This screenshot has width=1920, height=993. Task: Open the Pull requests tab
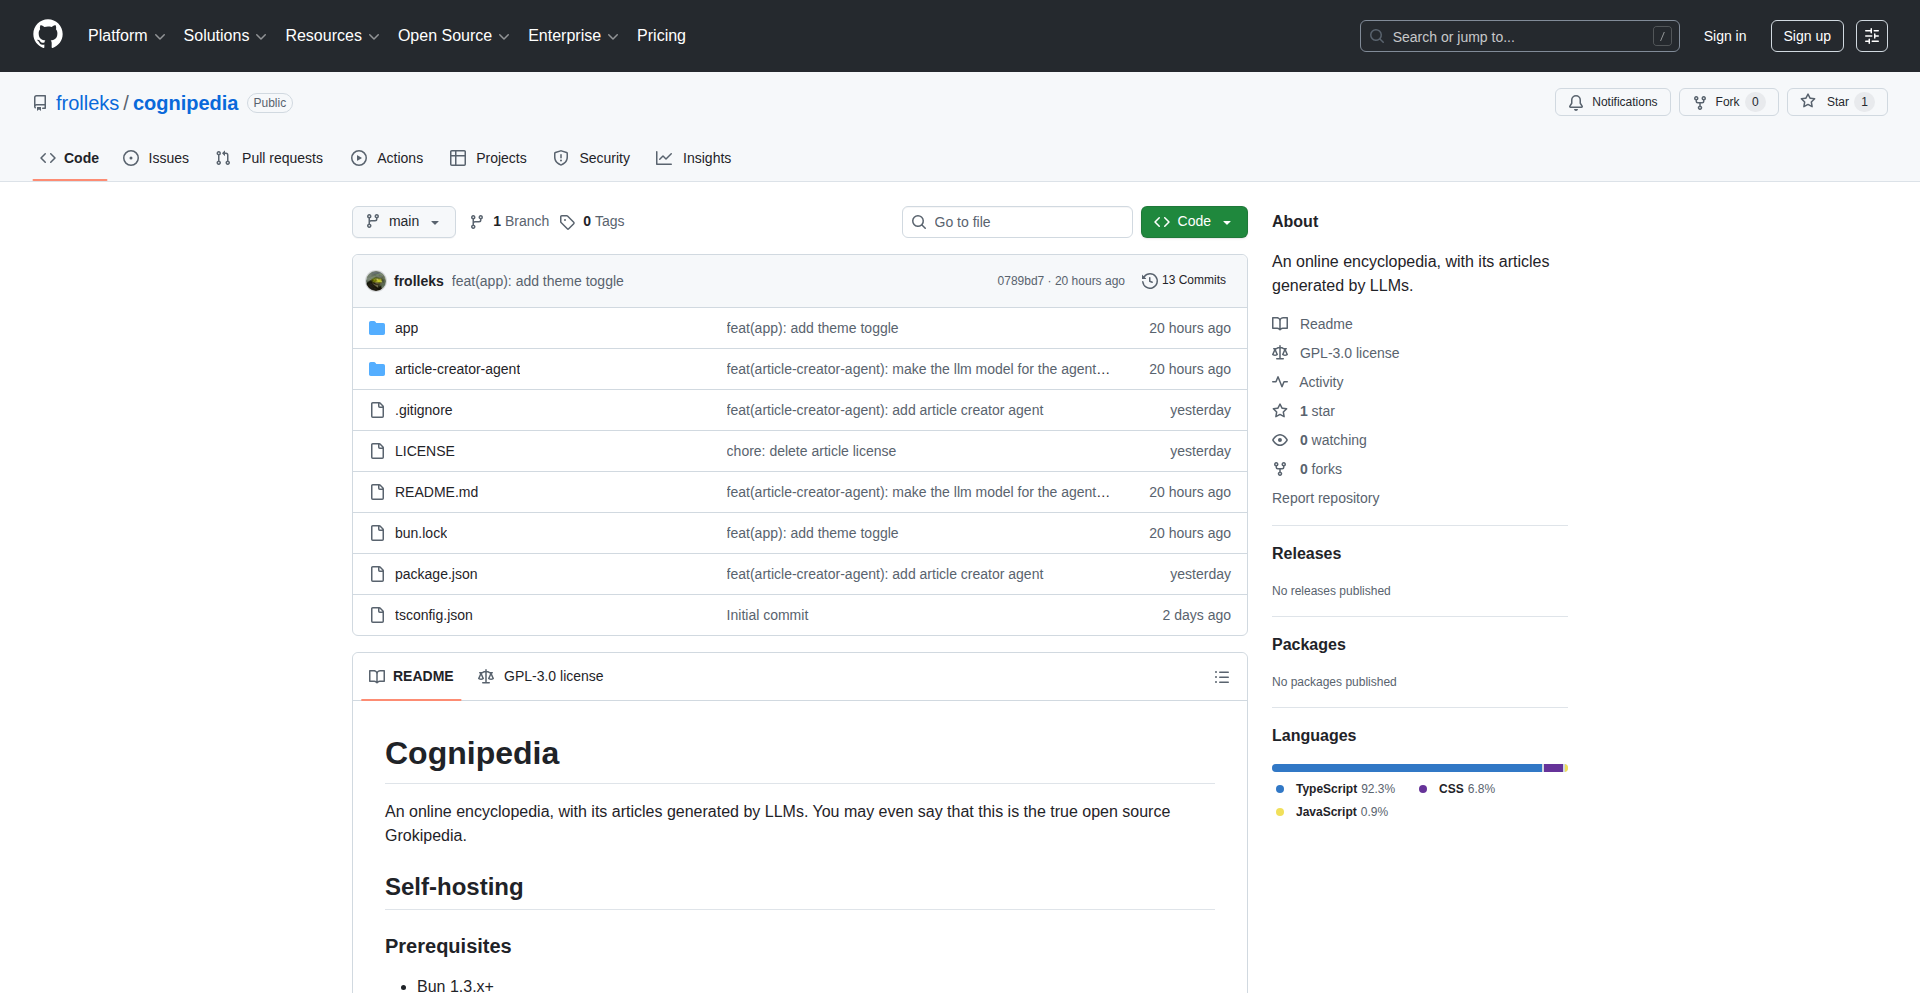click(x=269, y=158)
